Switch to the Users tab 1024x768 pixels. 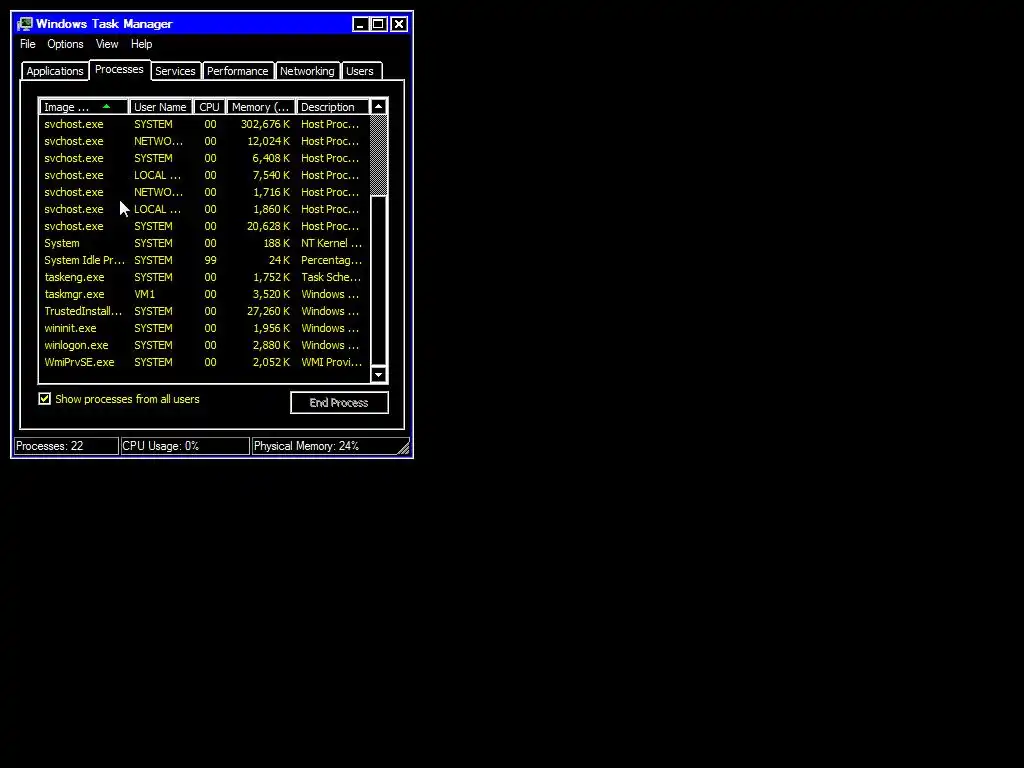360,71
